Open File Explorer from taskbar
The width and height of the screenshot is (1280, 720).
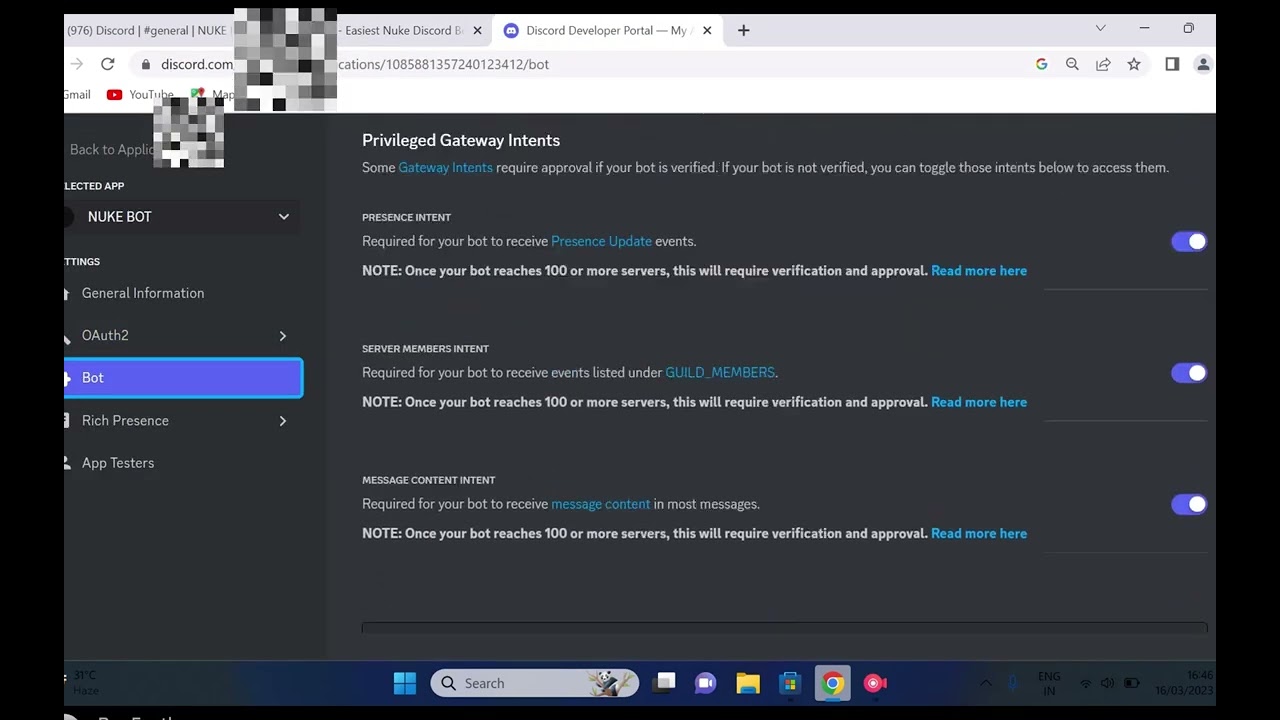coord(748,683)
